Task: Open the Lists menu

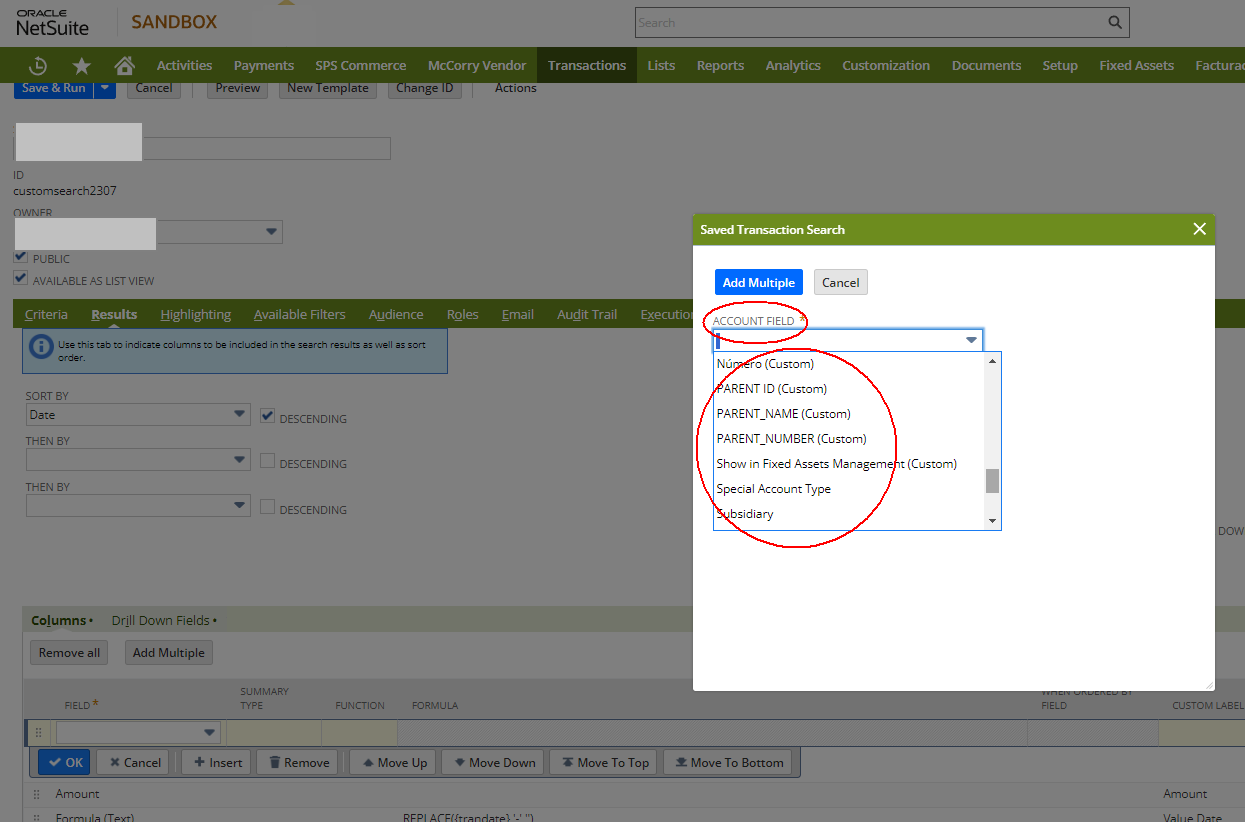Action: 661,66
